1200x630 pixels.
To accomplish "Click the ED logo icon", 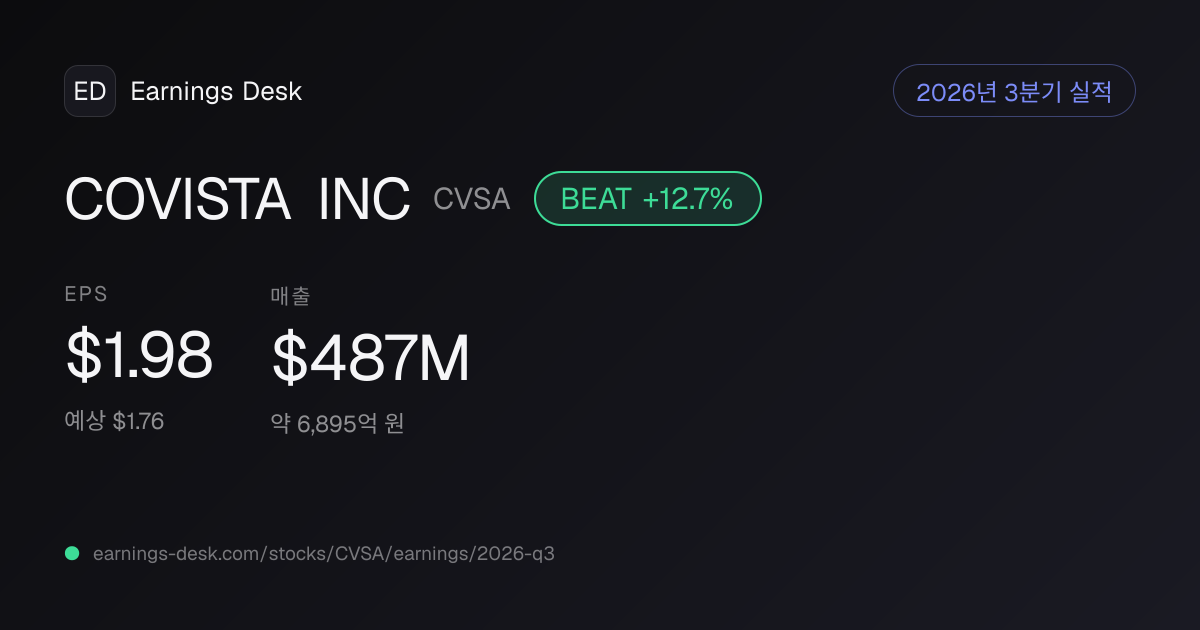I will [x=90, y=91].
